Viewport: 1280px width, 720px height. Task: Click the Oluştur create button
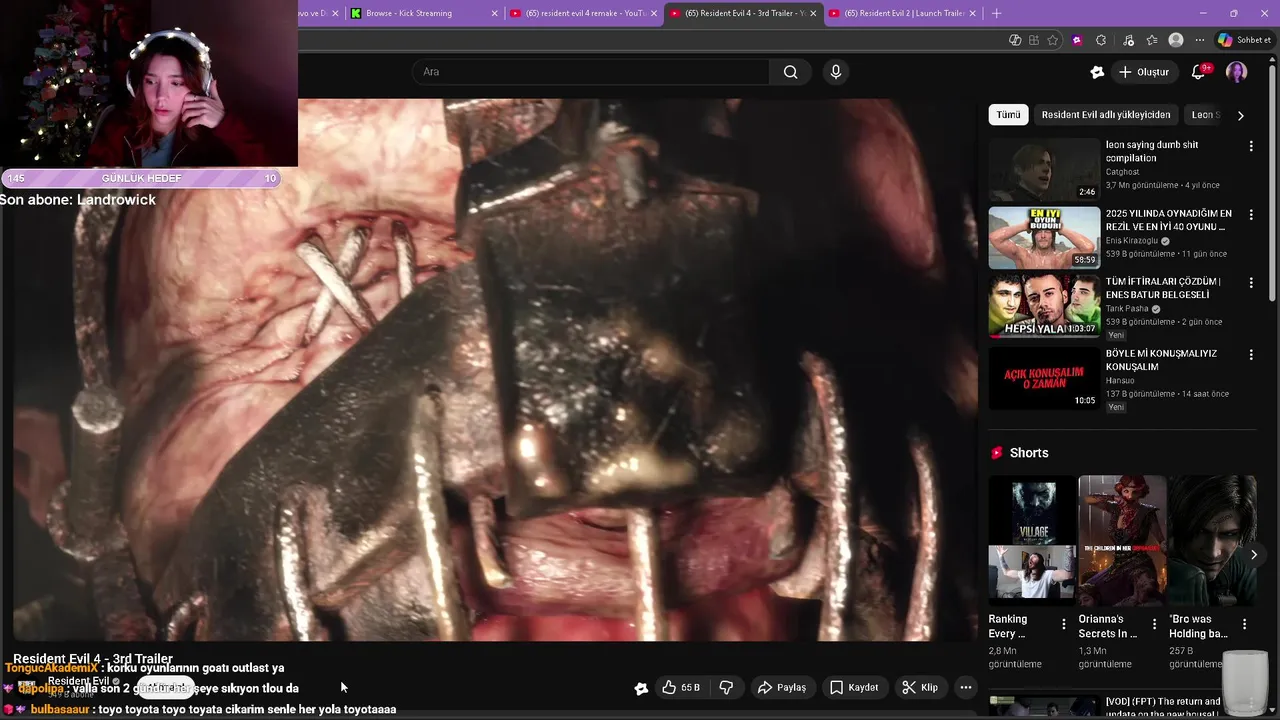[x=1143, y=72]
